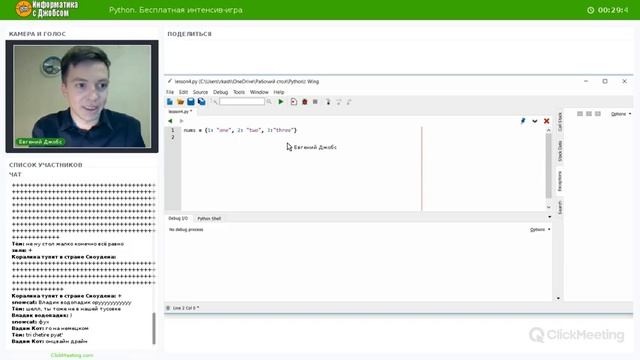Open the Exceptions vertical tab

click(x=560, y=181)
